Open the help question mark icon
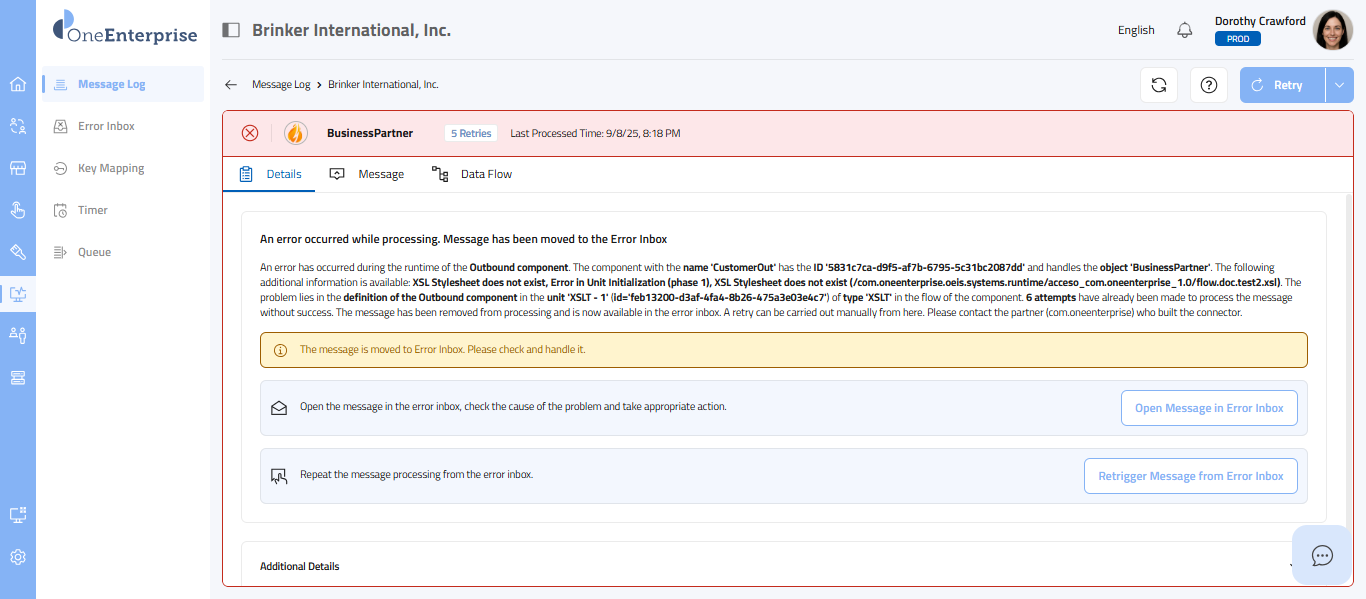1366x599 pixels. 1209,85
